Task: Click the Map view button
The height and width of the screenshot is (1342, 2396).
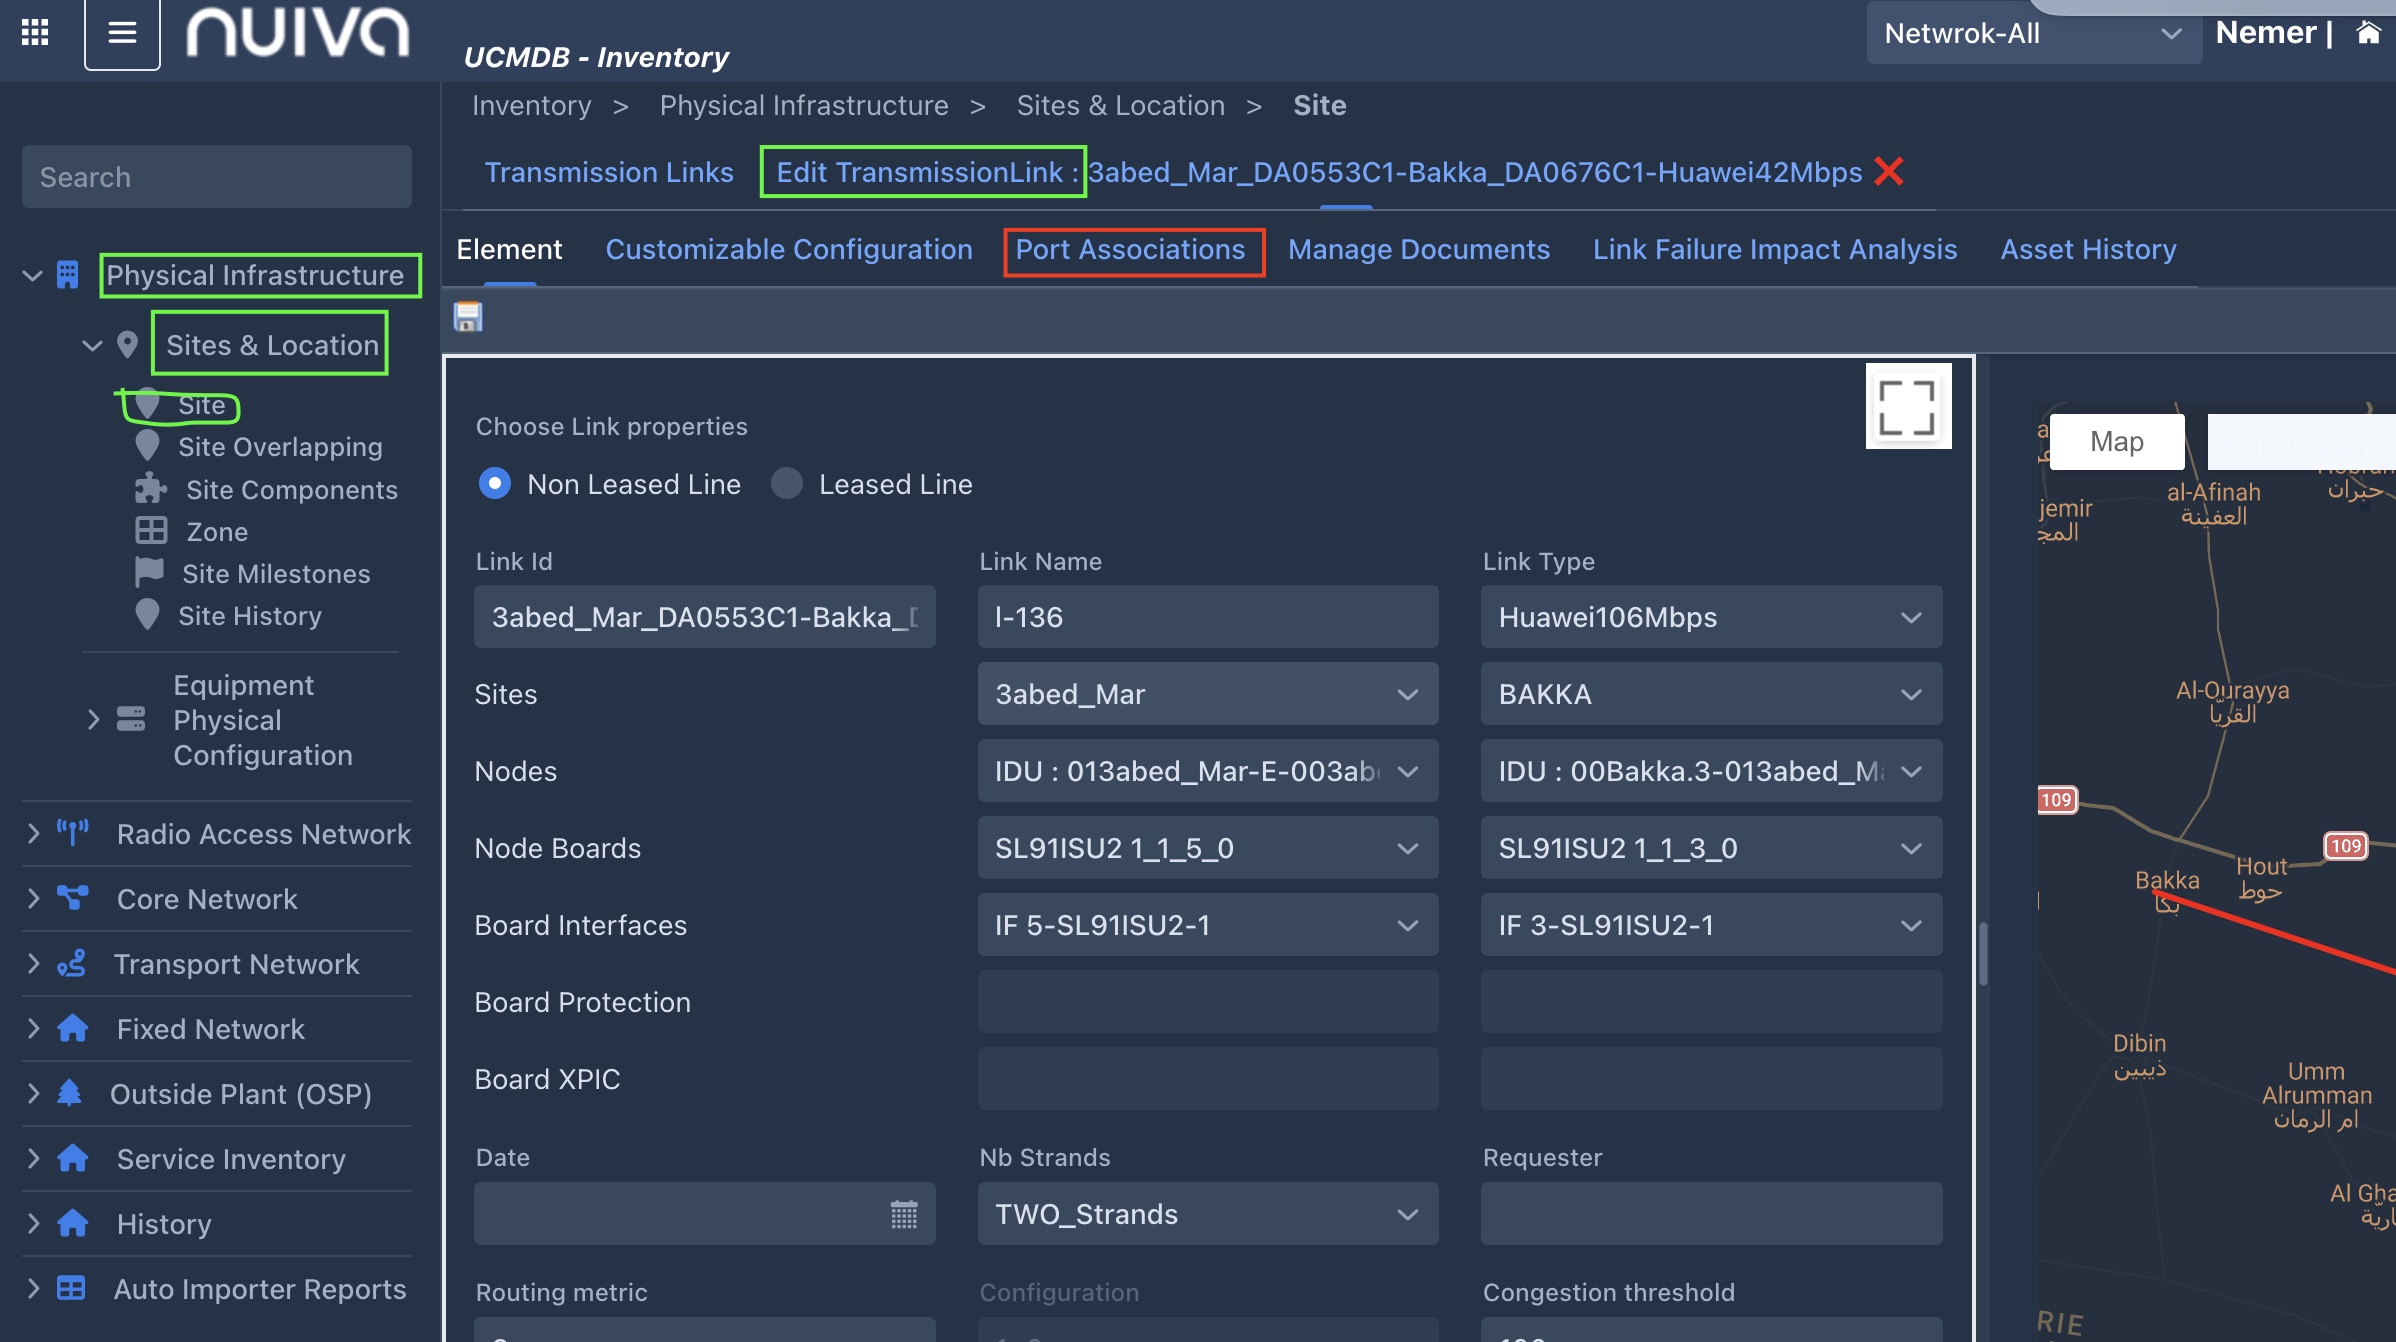Action: coord(2116,442)
